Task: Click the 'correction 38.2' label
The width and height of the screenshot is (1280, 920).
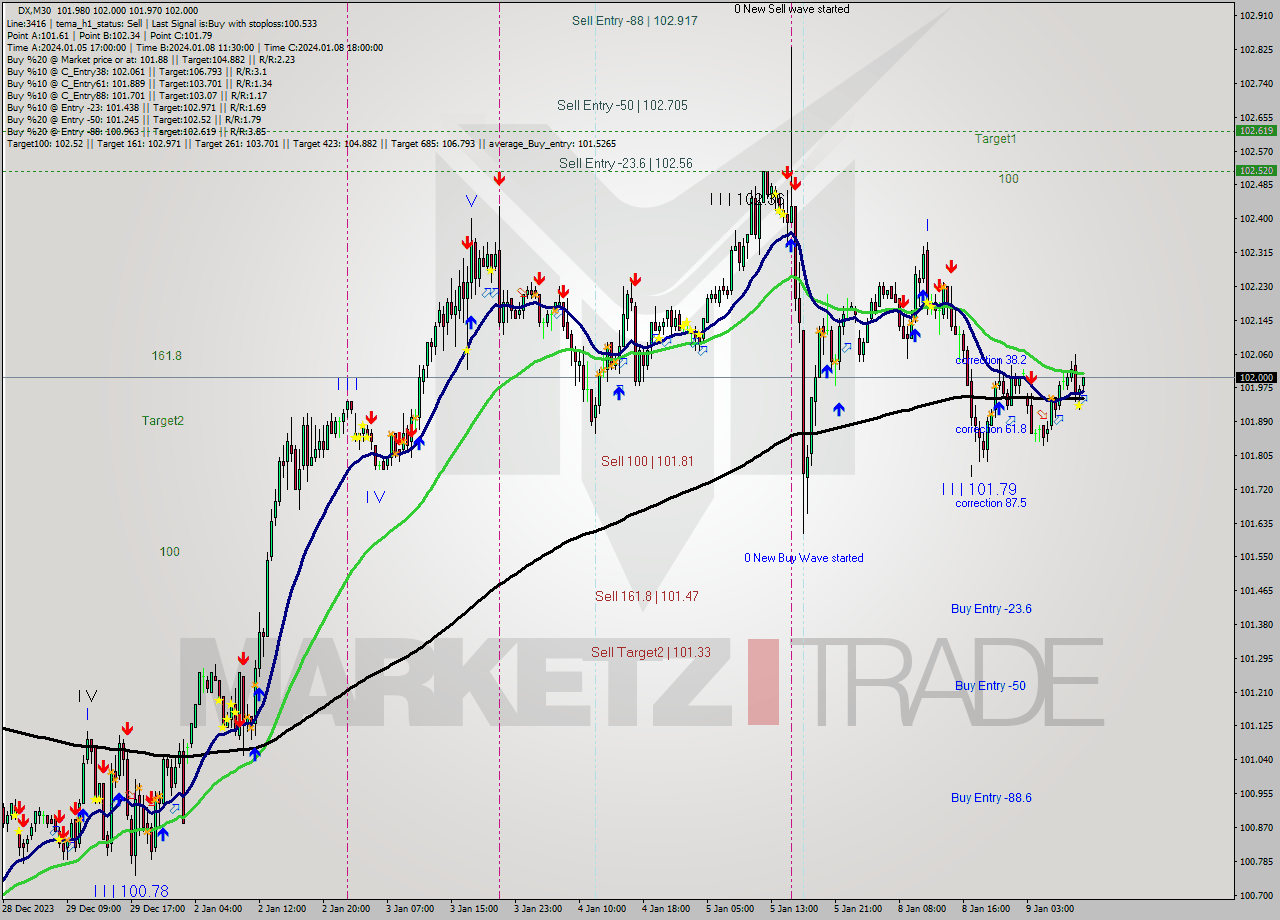Action: pyautogui.click(x=991, y=360)
